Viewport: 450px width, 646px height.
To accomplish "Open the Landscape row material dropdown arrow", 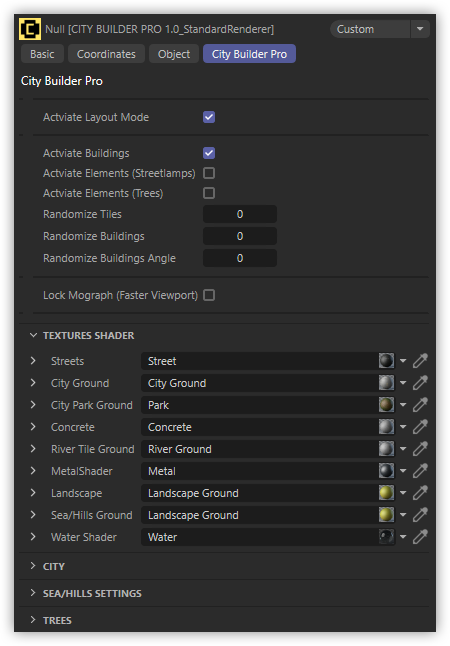I will pyautogui.click(x=403, y=493).
